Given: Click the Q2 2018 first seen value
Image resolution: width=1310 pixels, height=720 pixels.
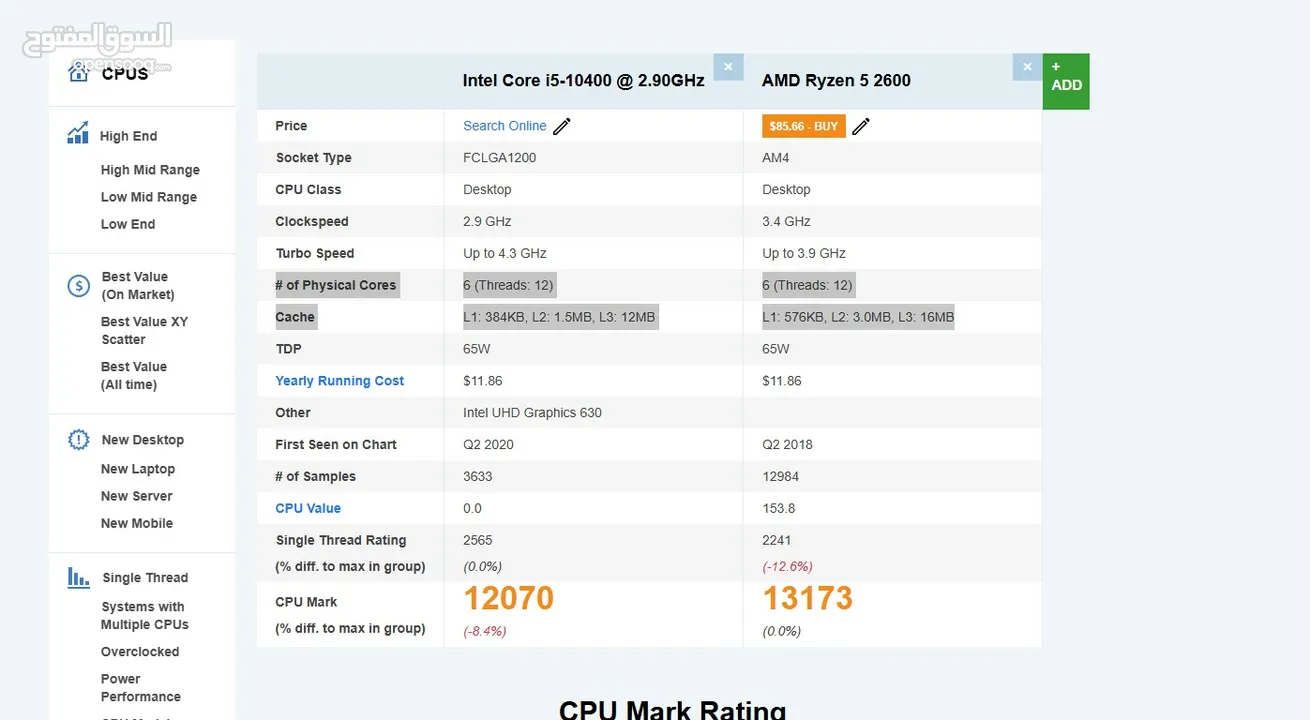Looking at the screenshot, I should tap(787, 445).
